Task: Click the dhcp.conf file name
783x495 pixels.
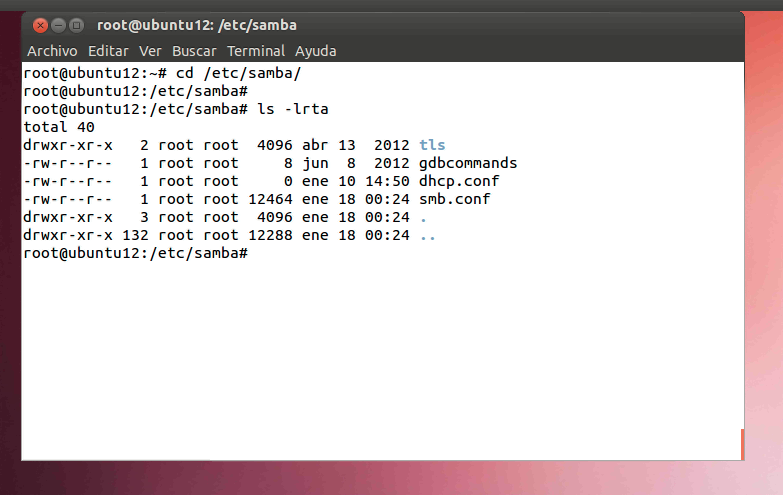Action: [459, 181]
